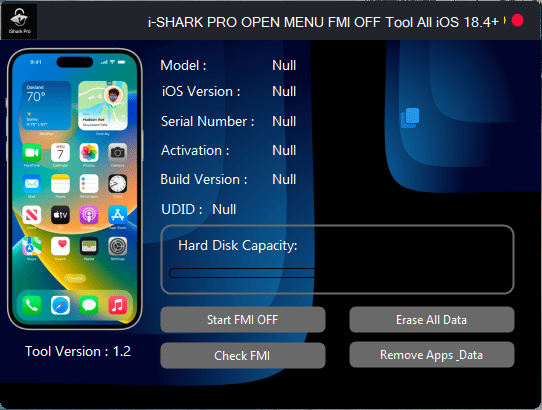Select the Null value beside Build Version
Screen dimensions: 542x410
coord(284,179)
